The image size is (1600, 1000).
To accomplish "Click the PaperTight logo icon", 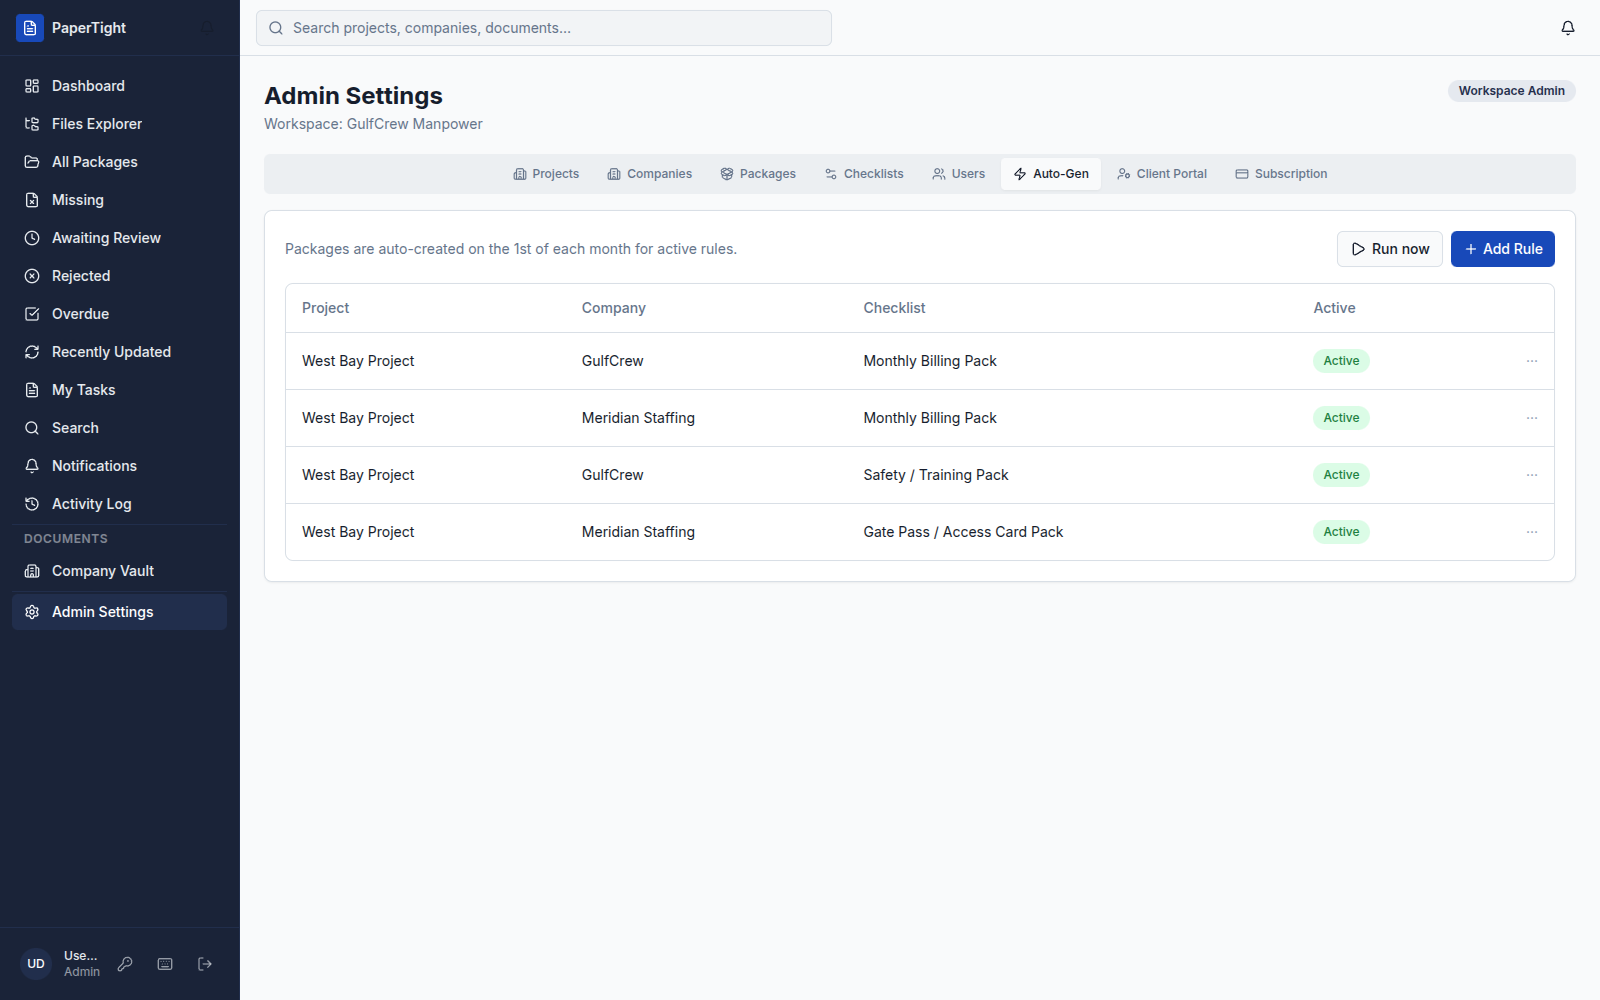I will [x=30, y=28].
